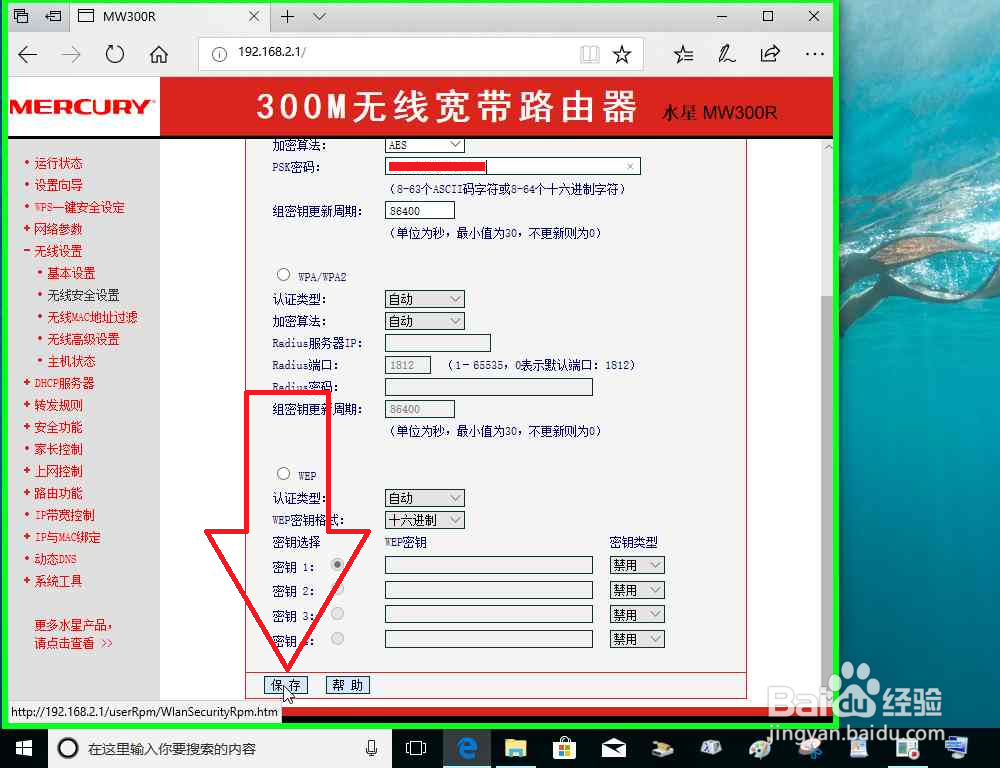Open 密钥类型 dropdown for key 1
The height and width of the screenshot is (768, 1000).
point(636,564)
